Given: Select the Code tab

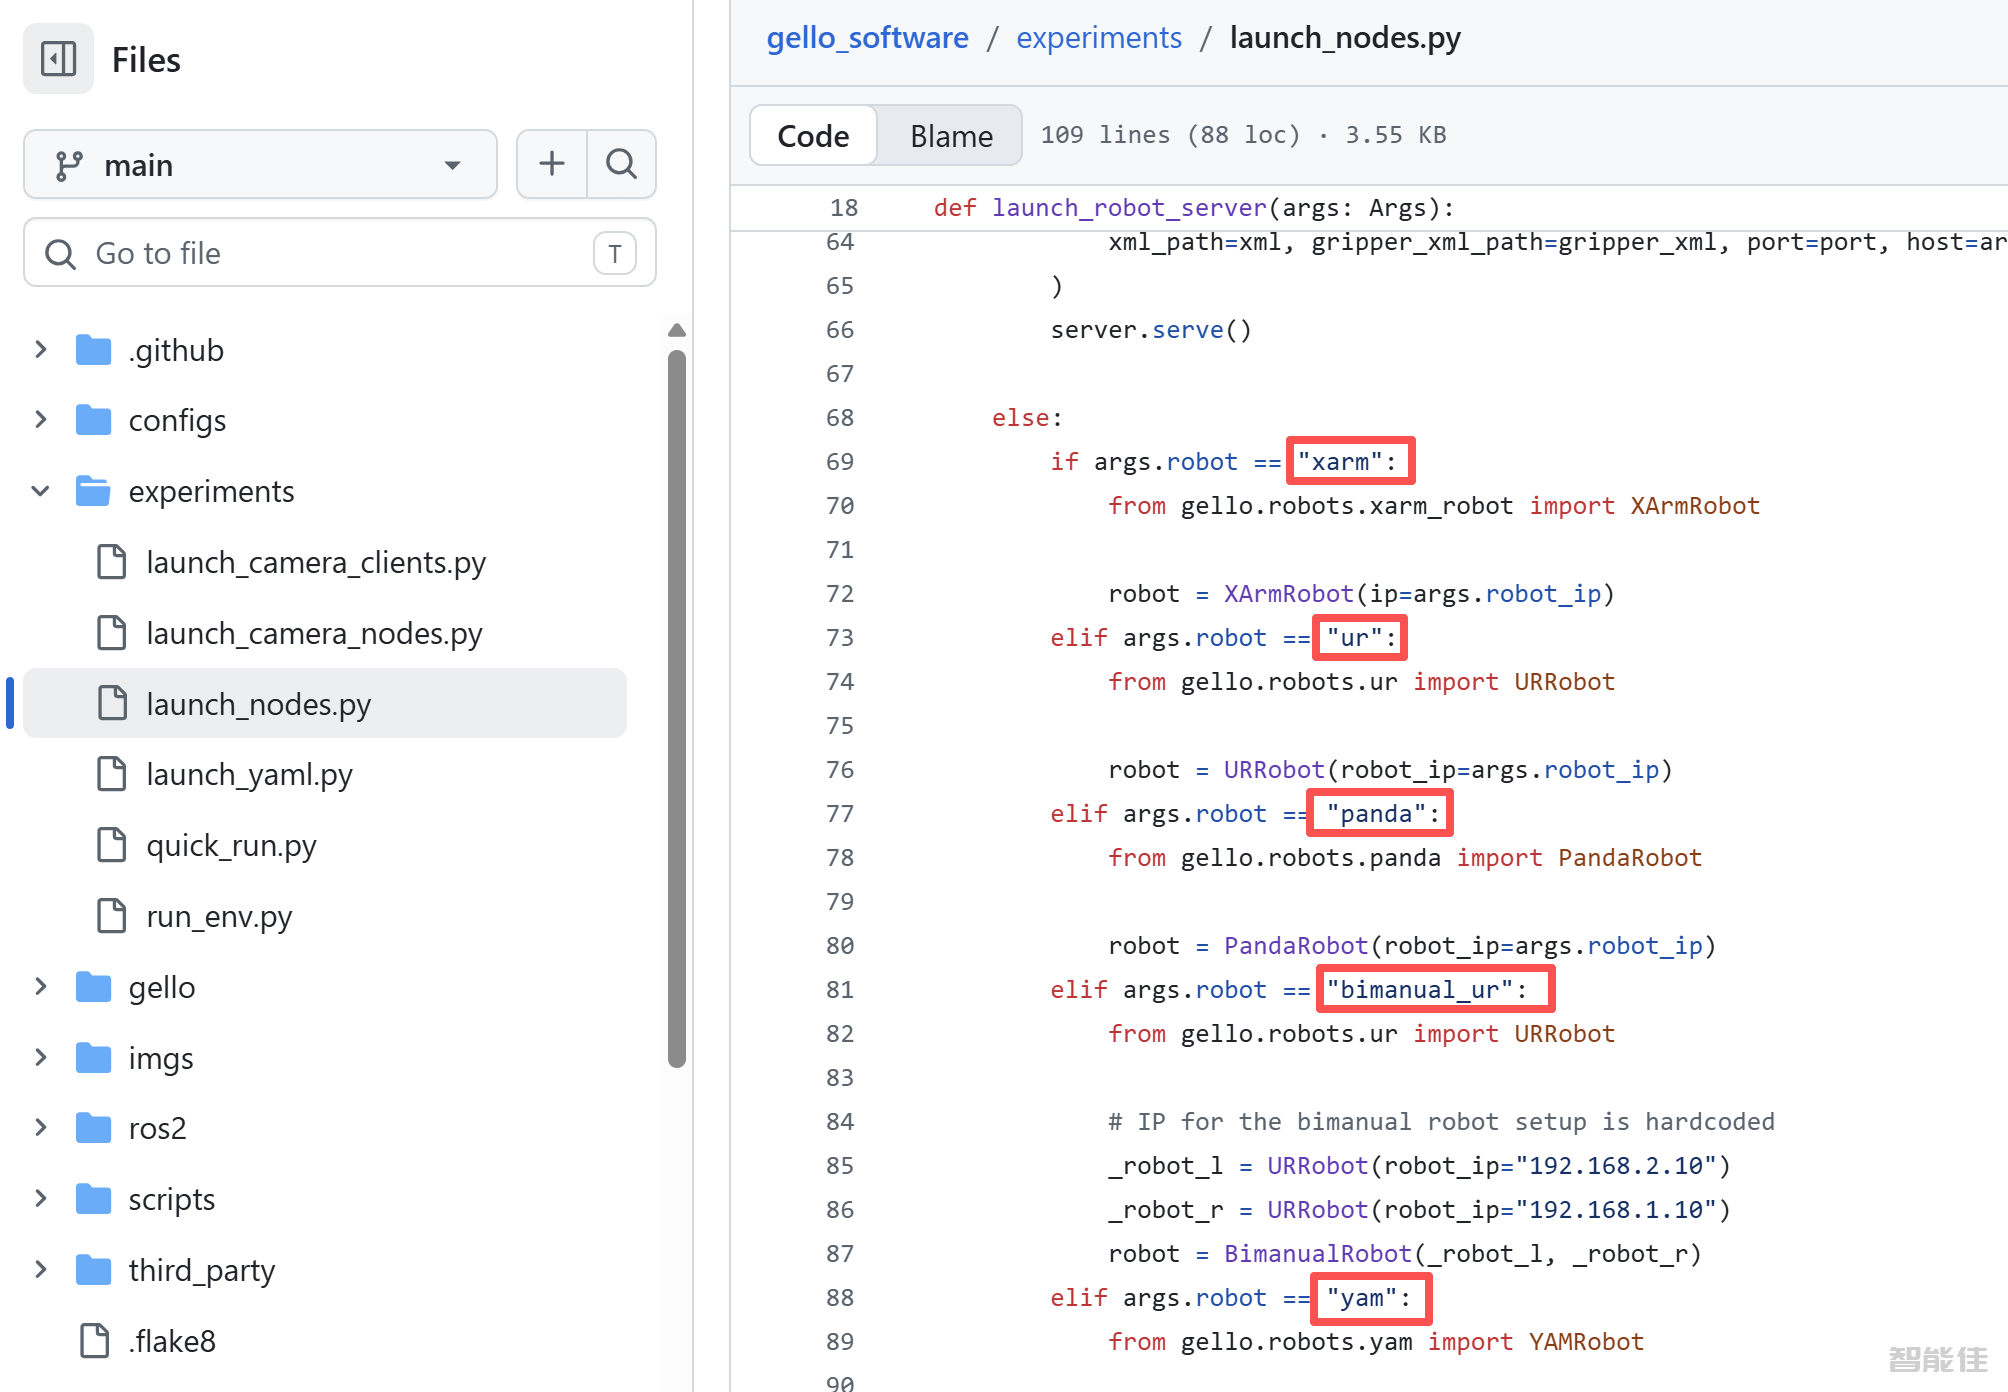Looking at the screenshot, I should click(813, 136).
